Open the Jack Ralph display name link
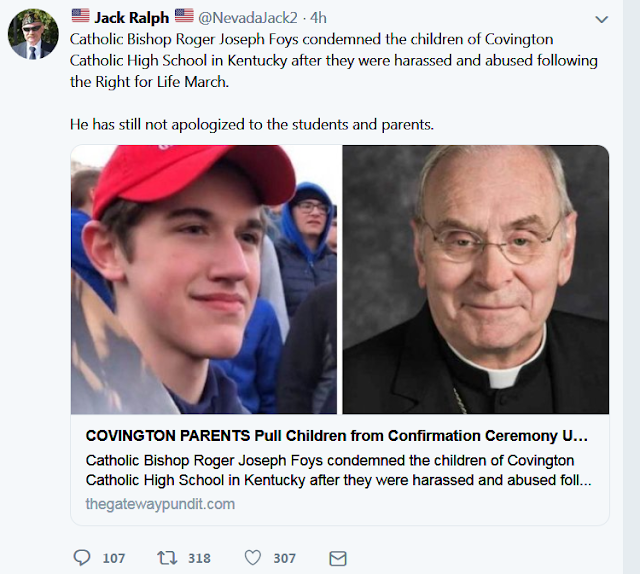Image resolution: width=640 pixels, height=574 pixels. click(132, 17)
